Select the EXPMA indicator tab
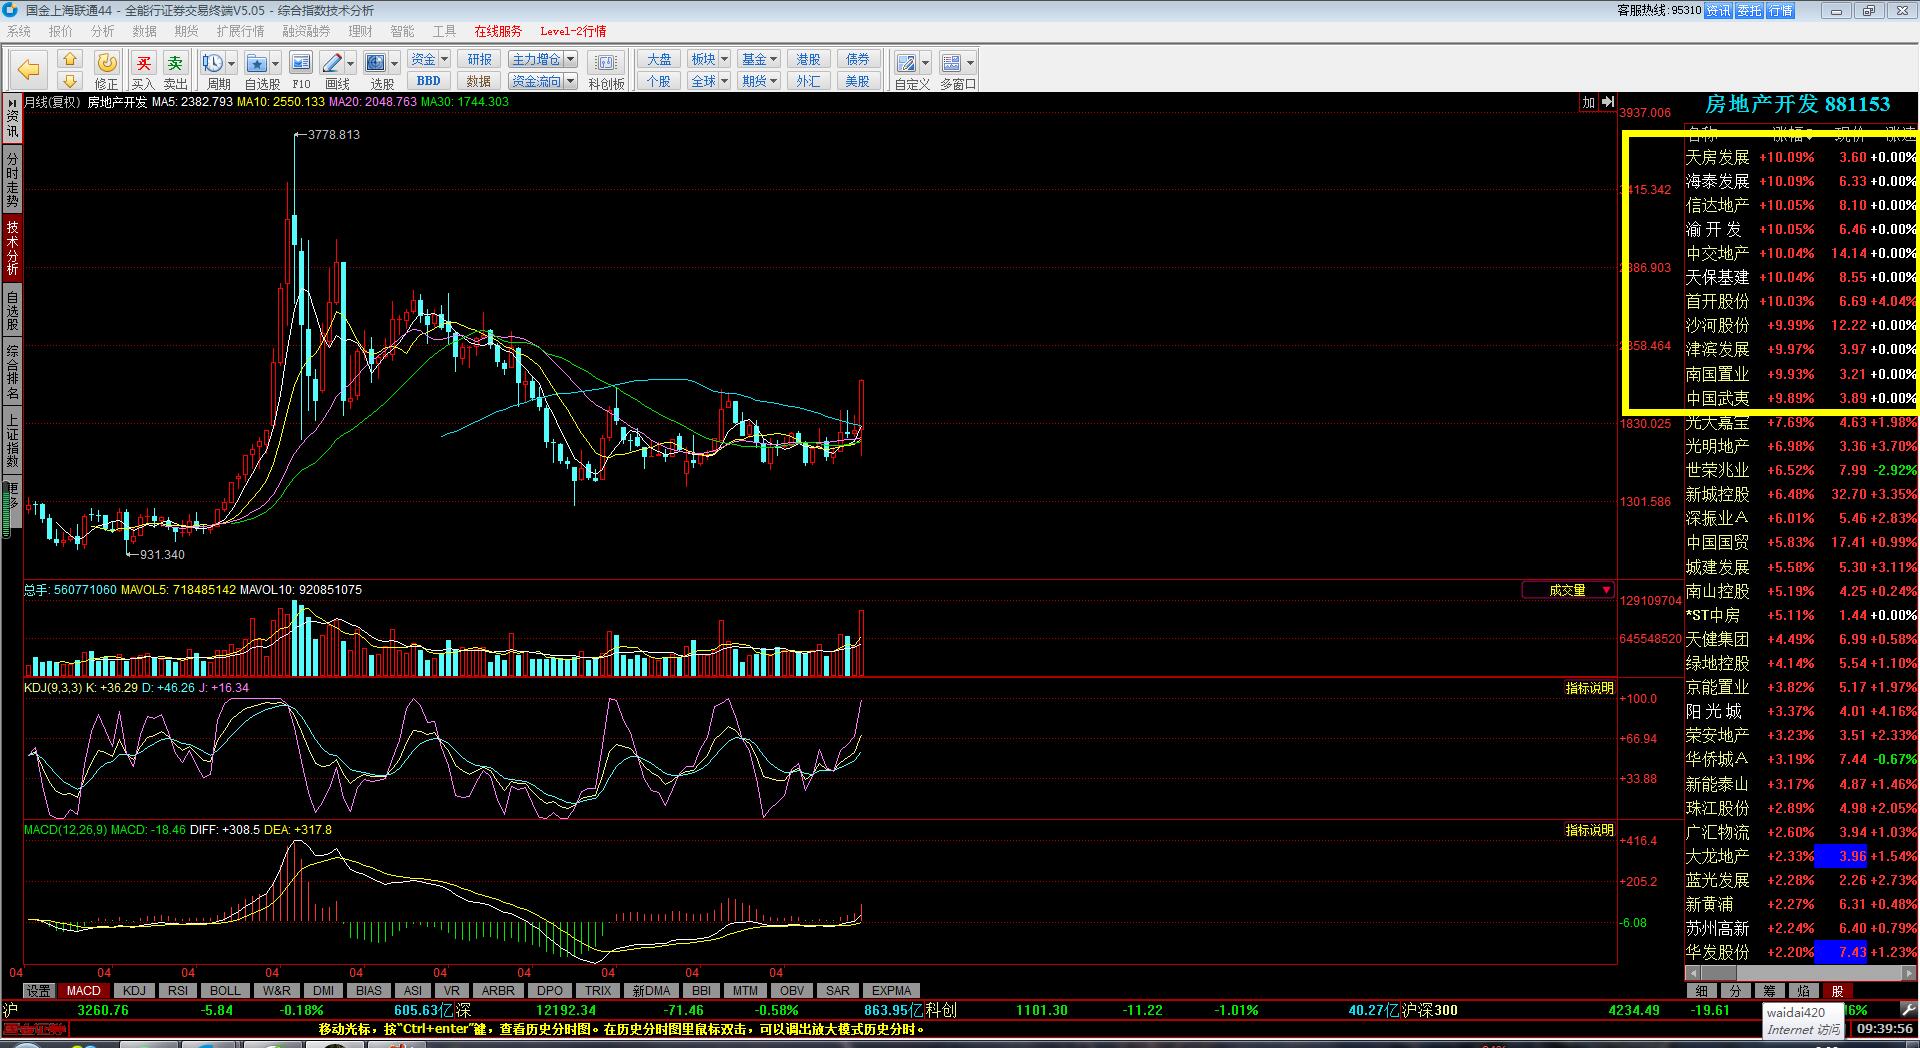Viewport: 1920px width, 1048px height. [x=891, y=991]
